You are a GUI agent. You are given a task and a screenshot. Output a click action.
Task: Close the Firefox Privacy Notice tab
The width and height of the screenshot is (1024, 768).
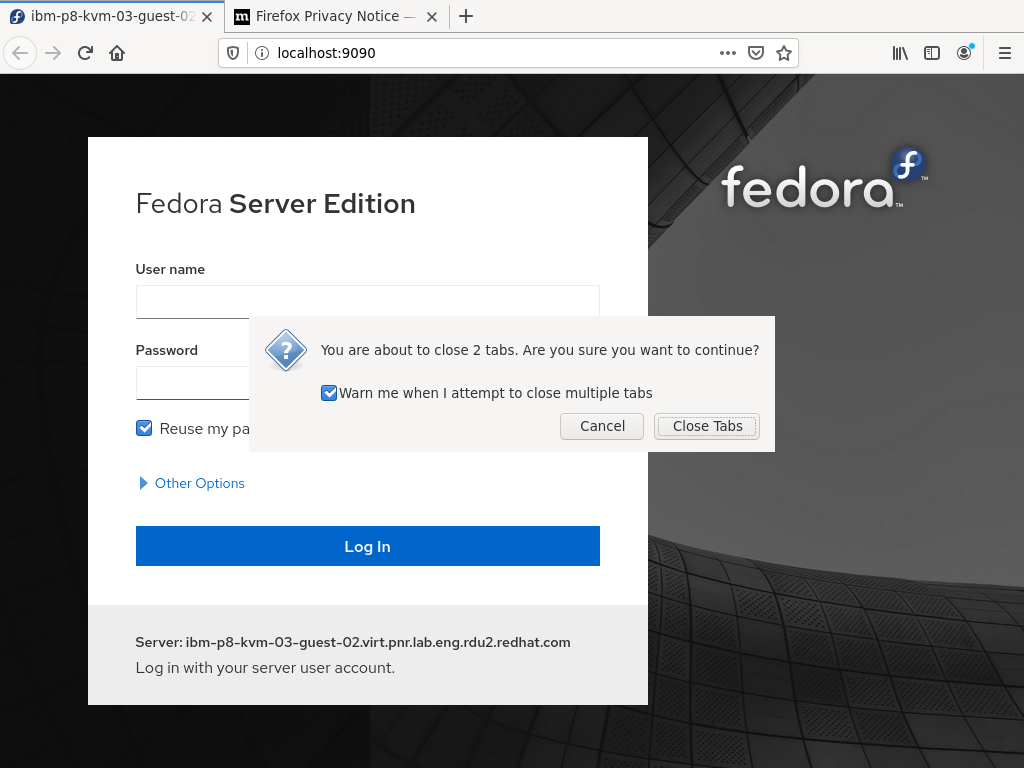click(x=432, y=17)
